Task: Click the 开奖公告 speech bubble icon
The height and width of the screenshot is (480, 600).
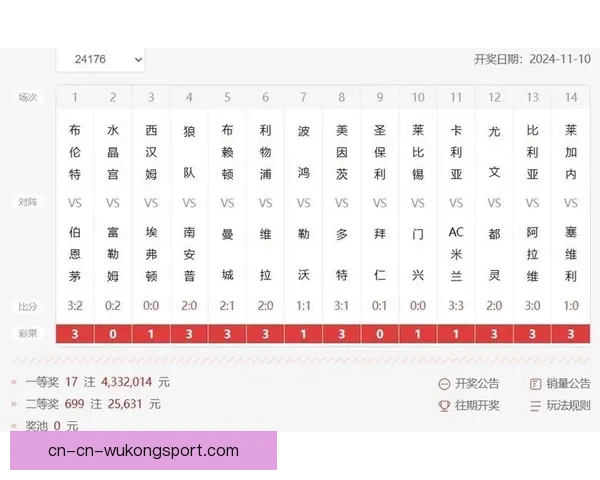Action: (445, 383)
